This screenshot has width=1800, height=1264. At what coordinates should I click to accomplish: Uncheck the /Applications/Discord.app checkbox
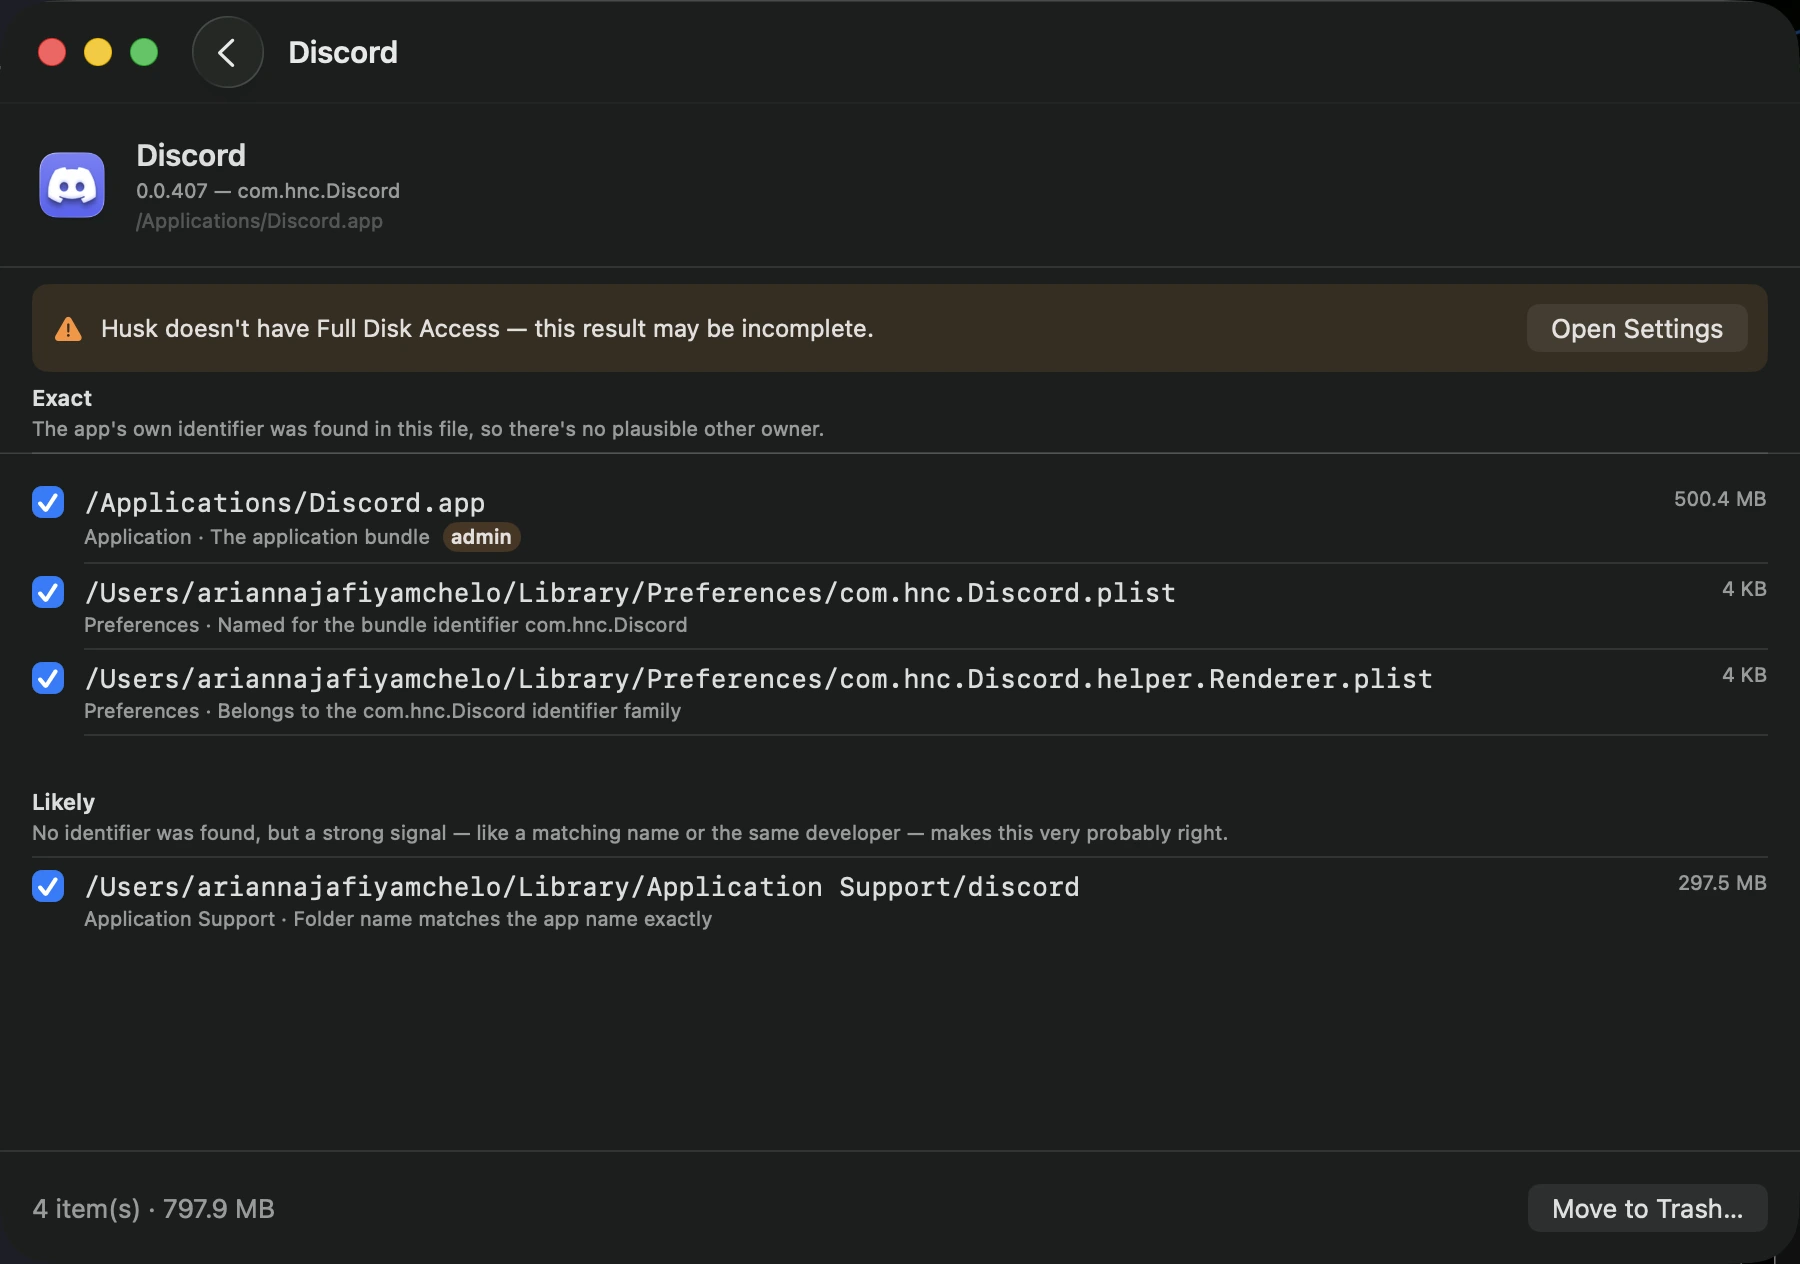tap(48, 502)
